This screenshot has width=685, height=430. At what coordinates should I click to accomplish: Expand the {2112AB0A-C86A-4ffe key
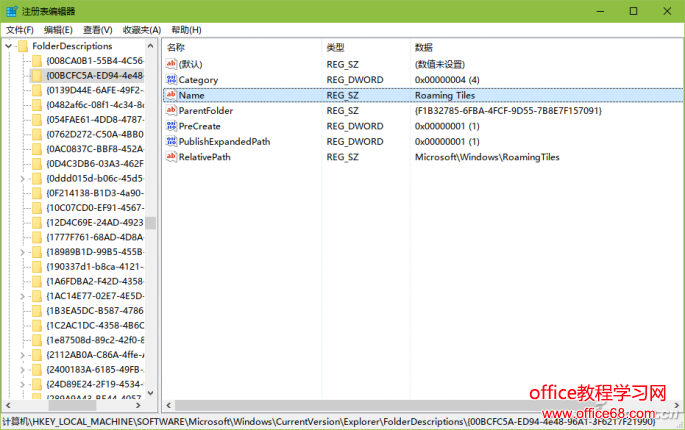(22, 355)
